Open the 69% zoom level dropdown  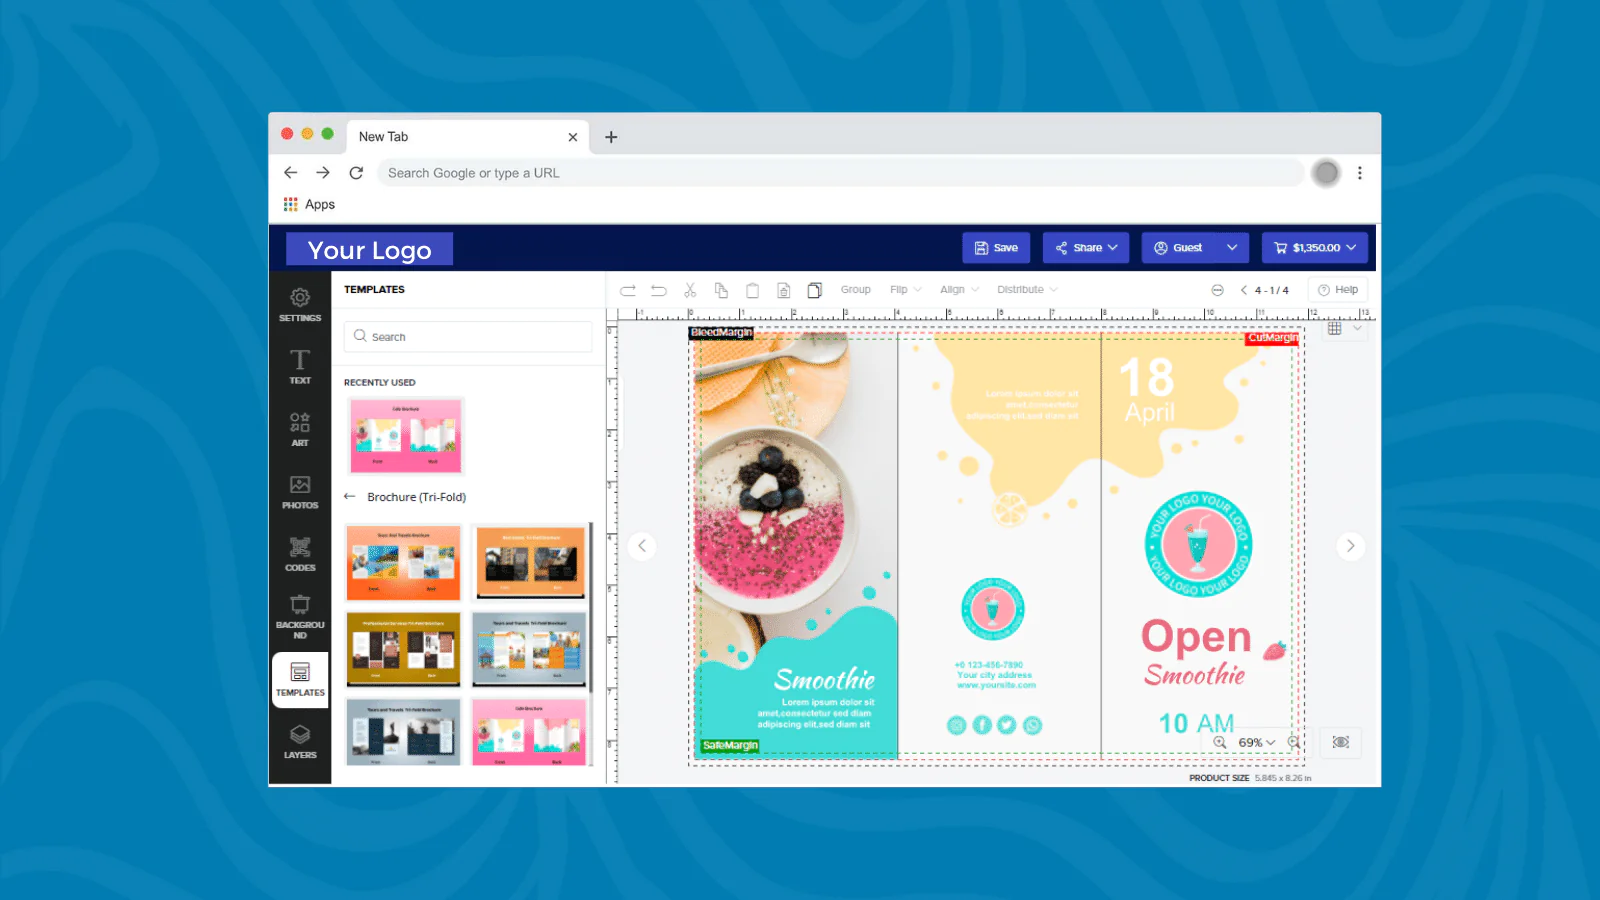coord(1256,743)
